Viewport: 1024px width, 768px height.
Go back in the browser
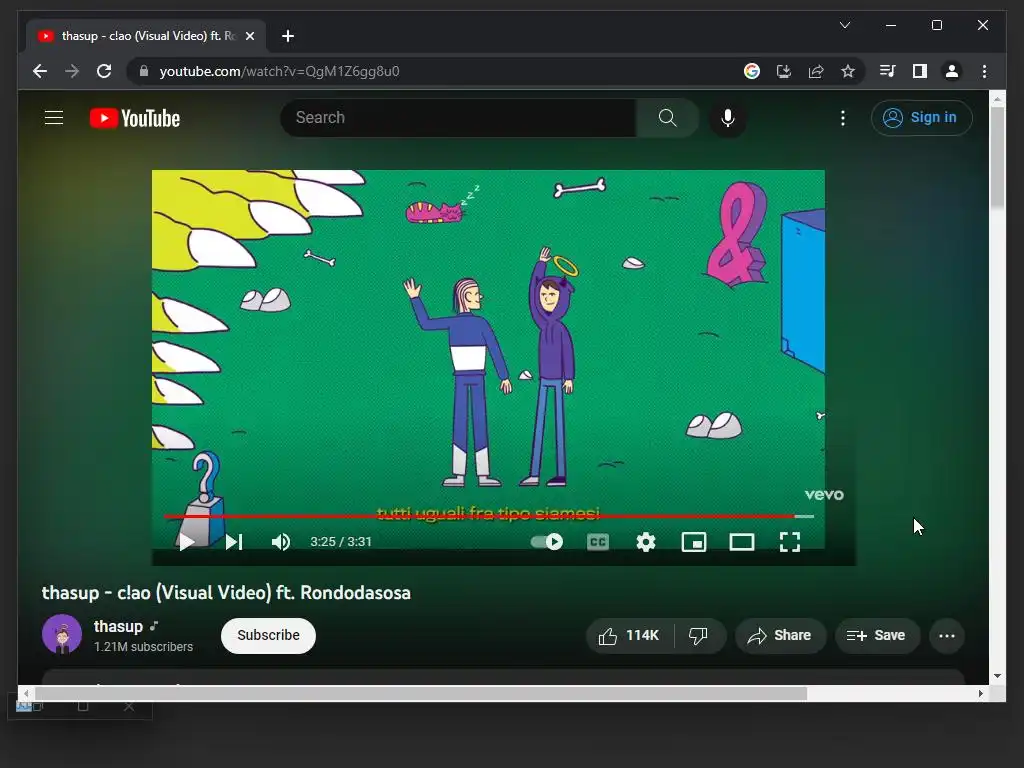pos(40,71)
